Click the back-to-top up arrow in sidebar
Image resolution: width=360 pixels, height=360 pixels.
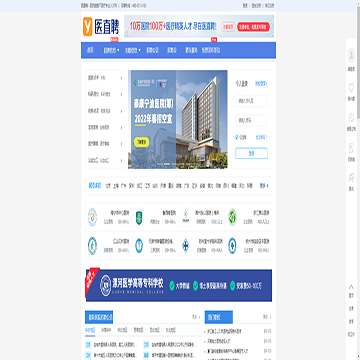[351, 287]
